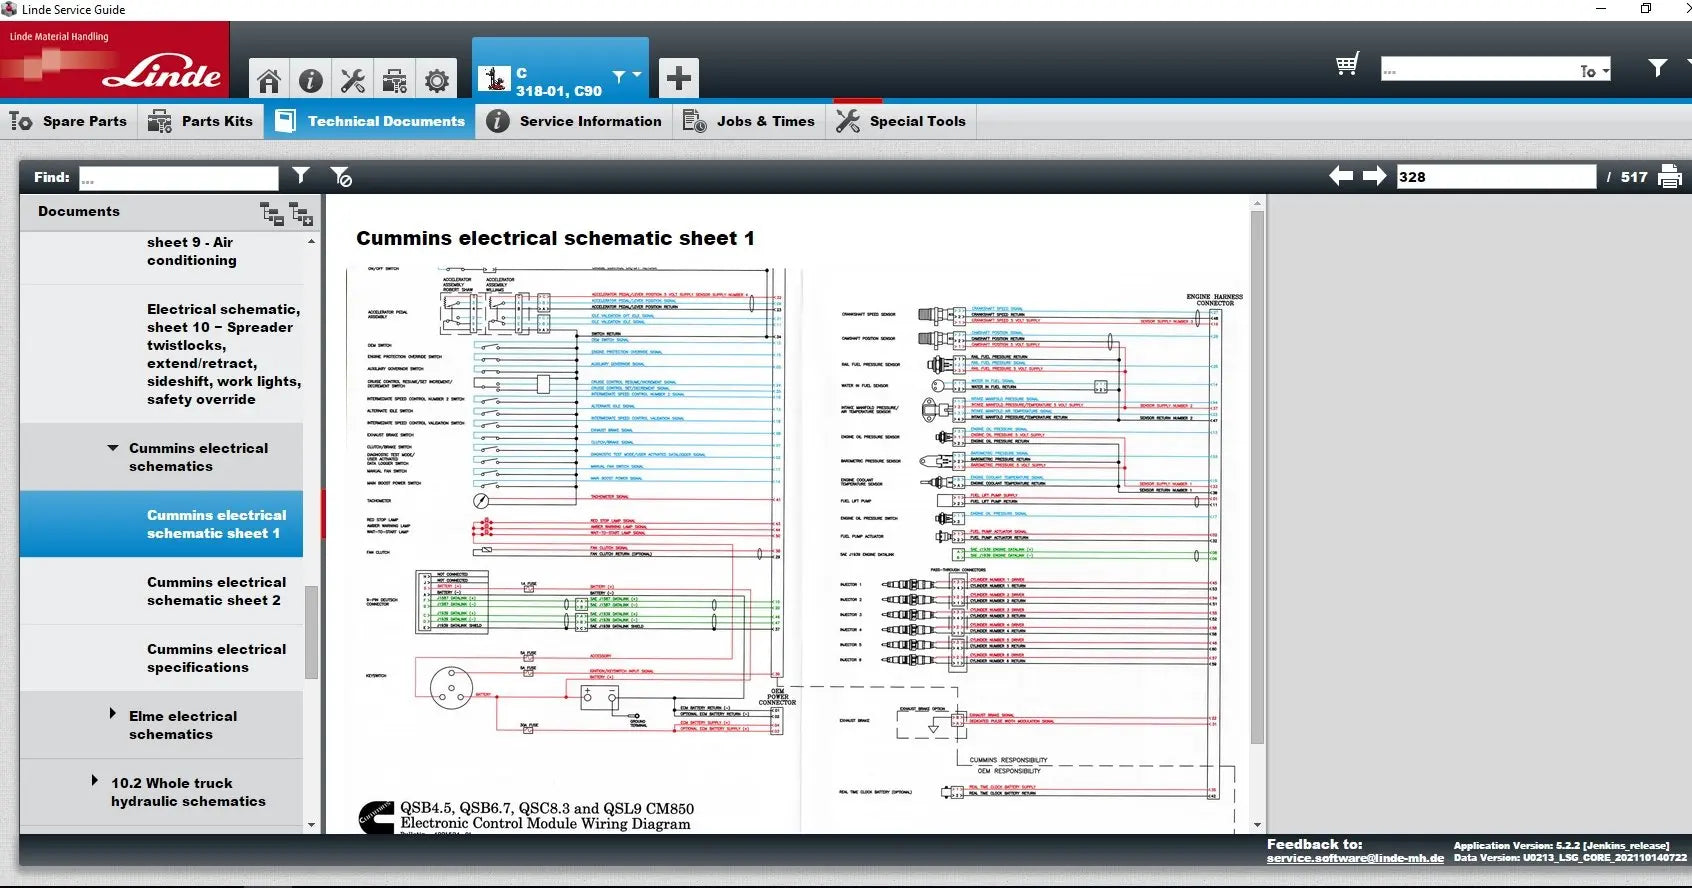This screenshot has height=888, width=1692.
Task: Switch to the Spare Parts tab
Action: point(69,121)
